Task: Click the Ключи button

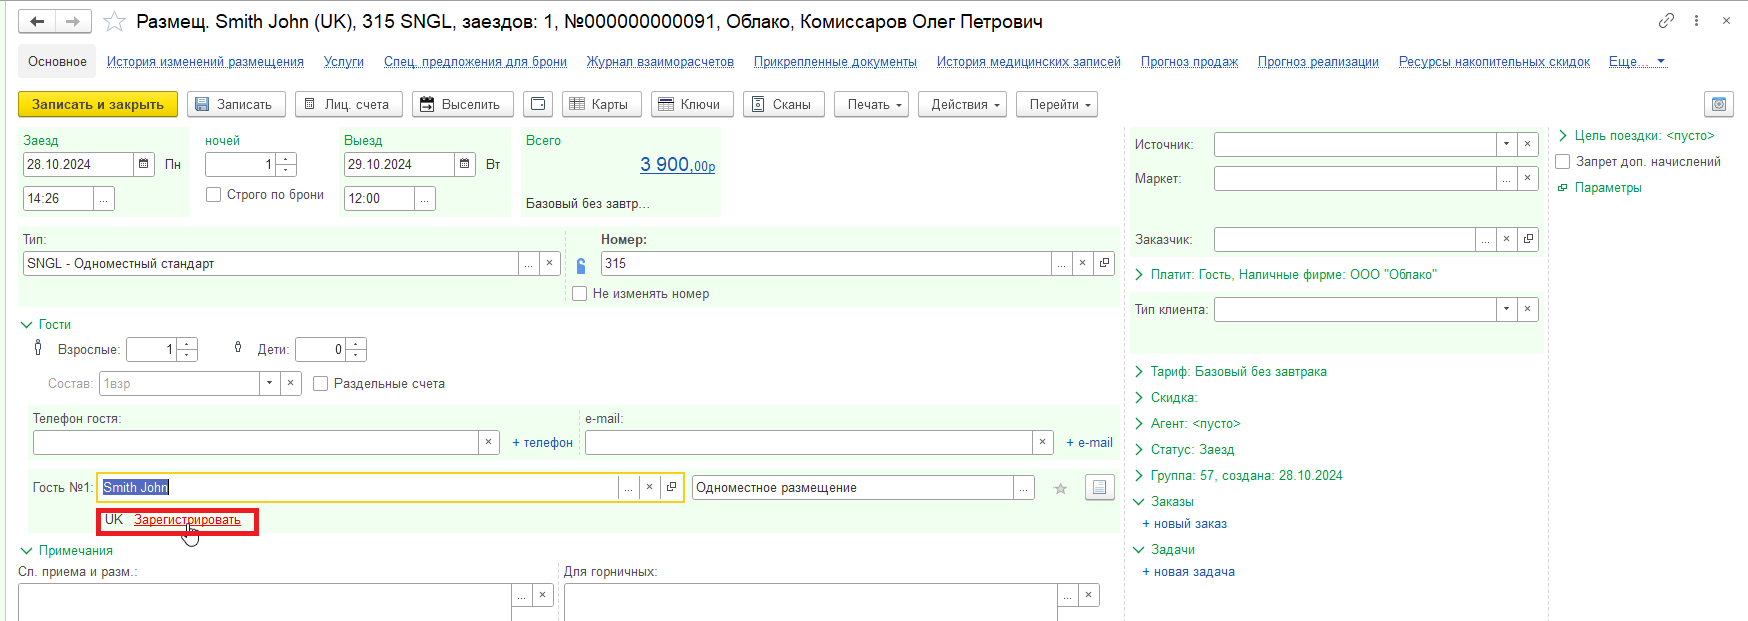Action: click(692, 104)
